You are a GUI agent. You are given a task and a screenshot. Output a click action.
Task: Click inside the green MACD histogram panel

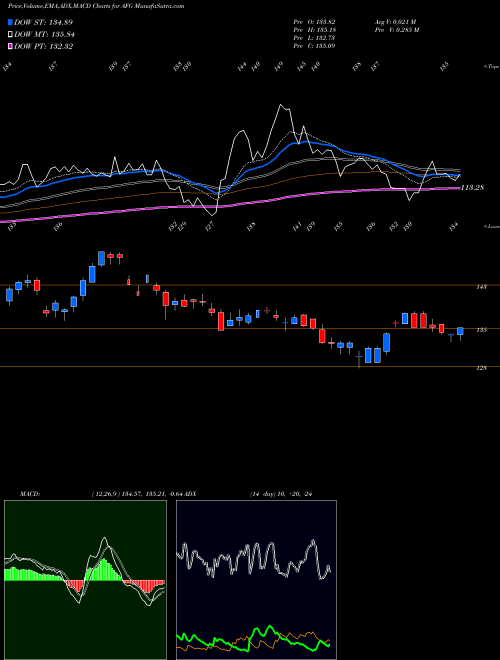coord(85,580)
